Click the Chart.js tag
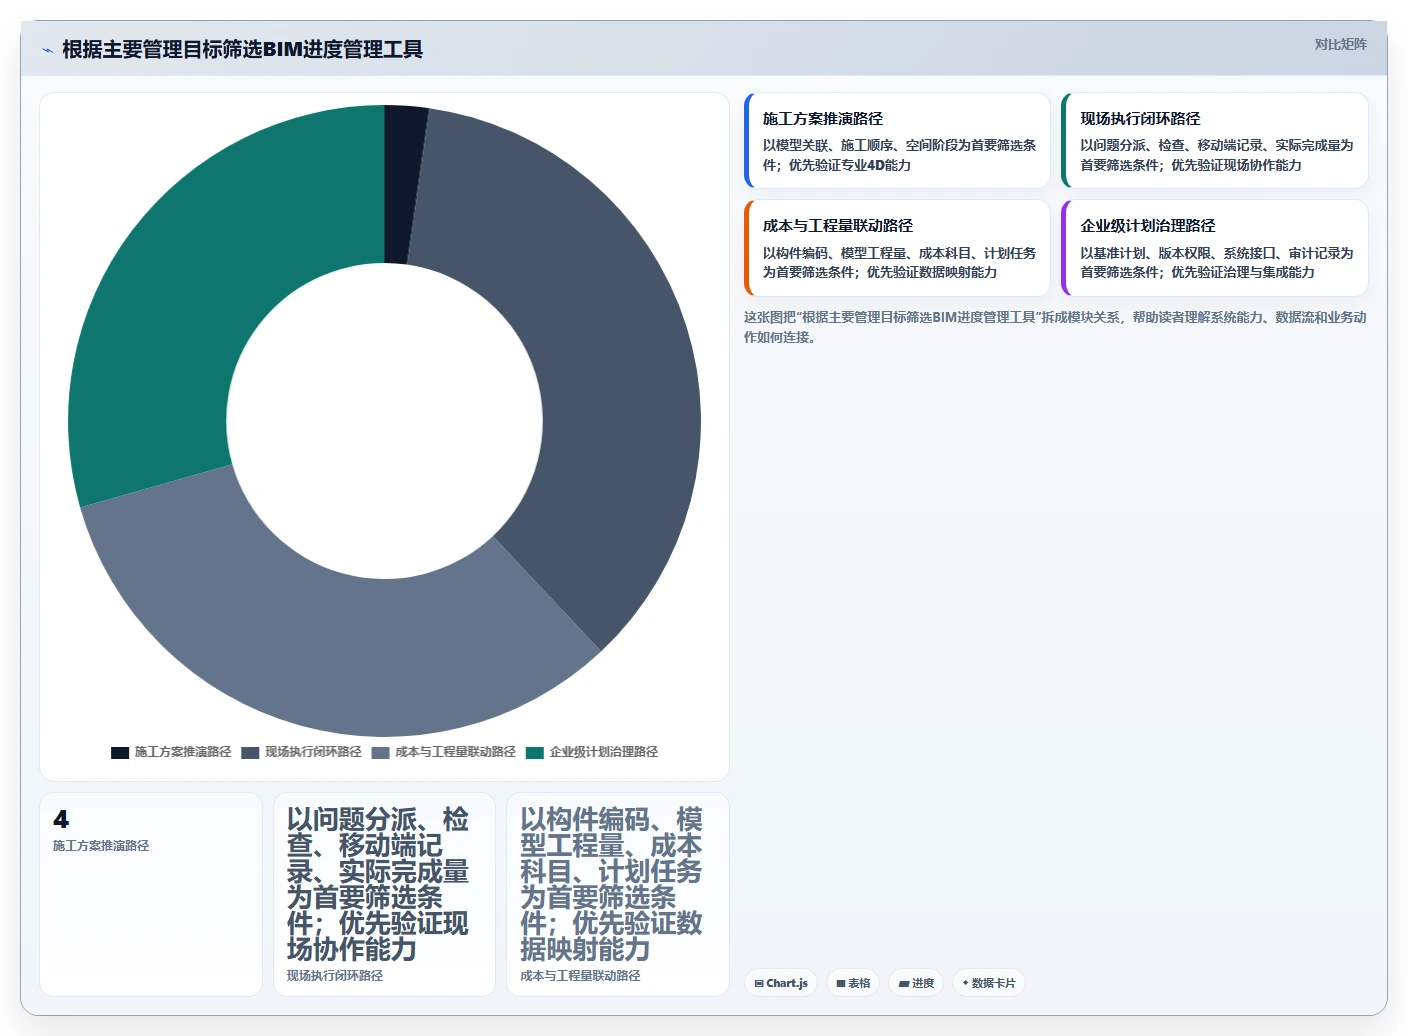 780,983
